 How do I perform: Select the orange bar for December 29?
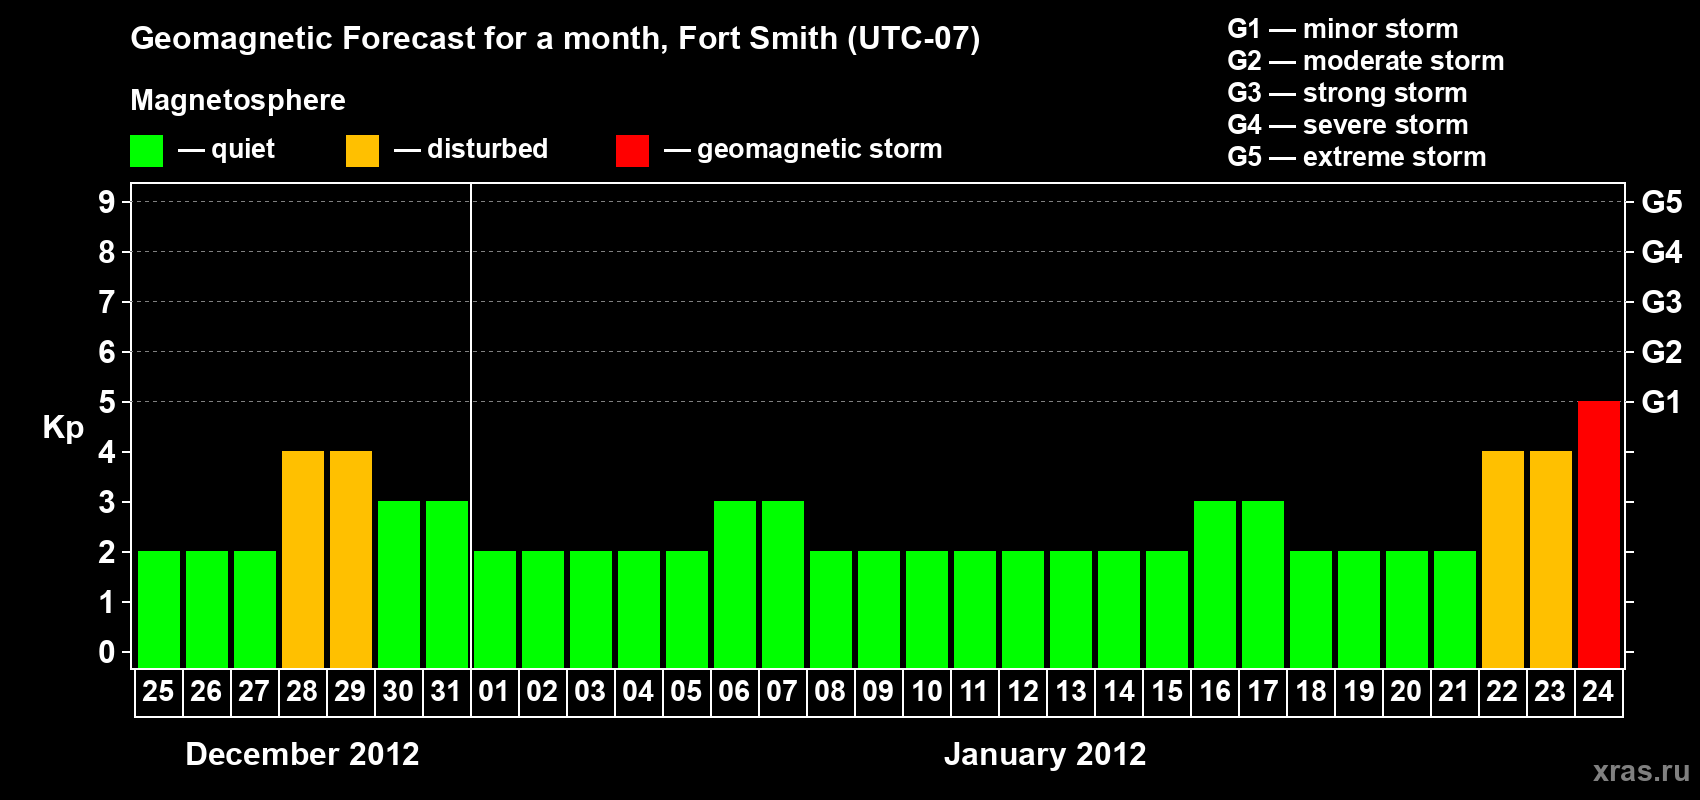pos(350,559)
